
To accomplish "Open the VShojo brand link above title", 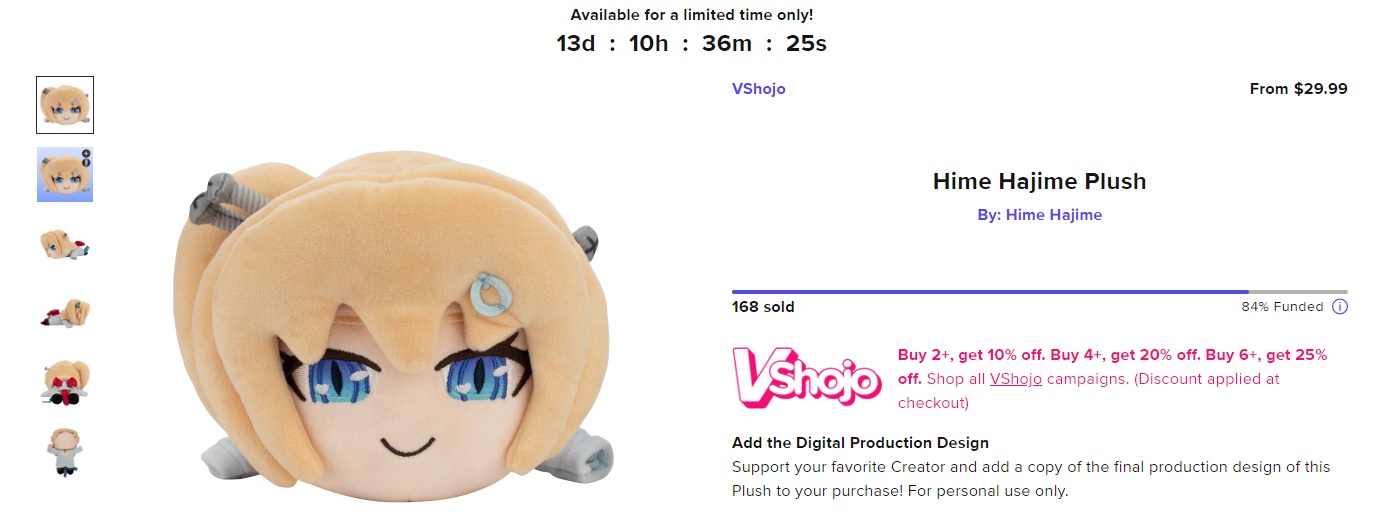I will point(759,89).
